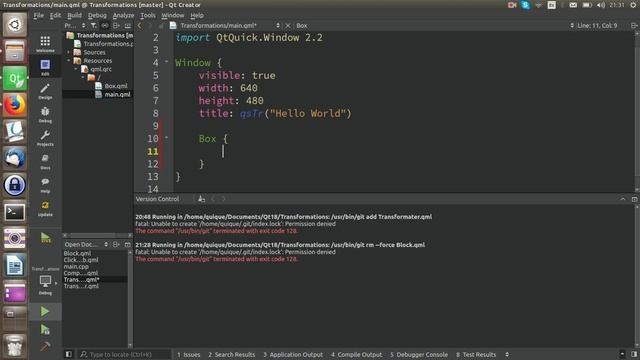Show the Application Output pane

tap(293, 354)
